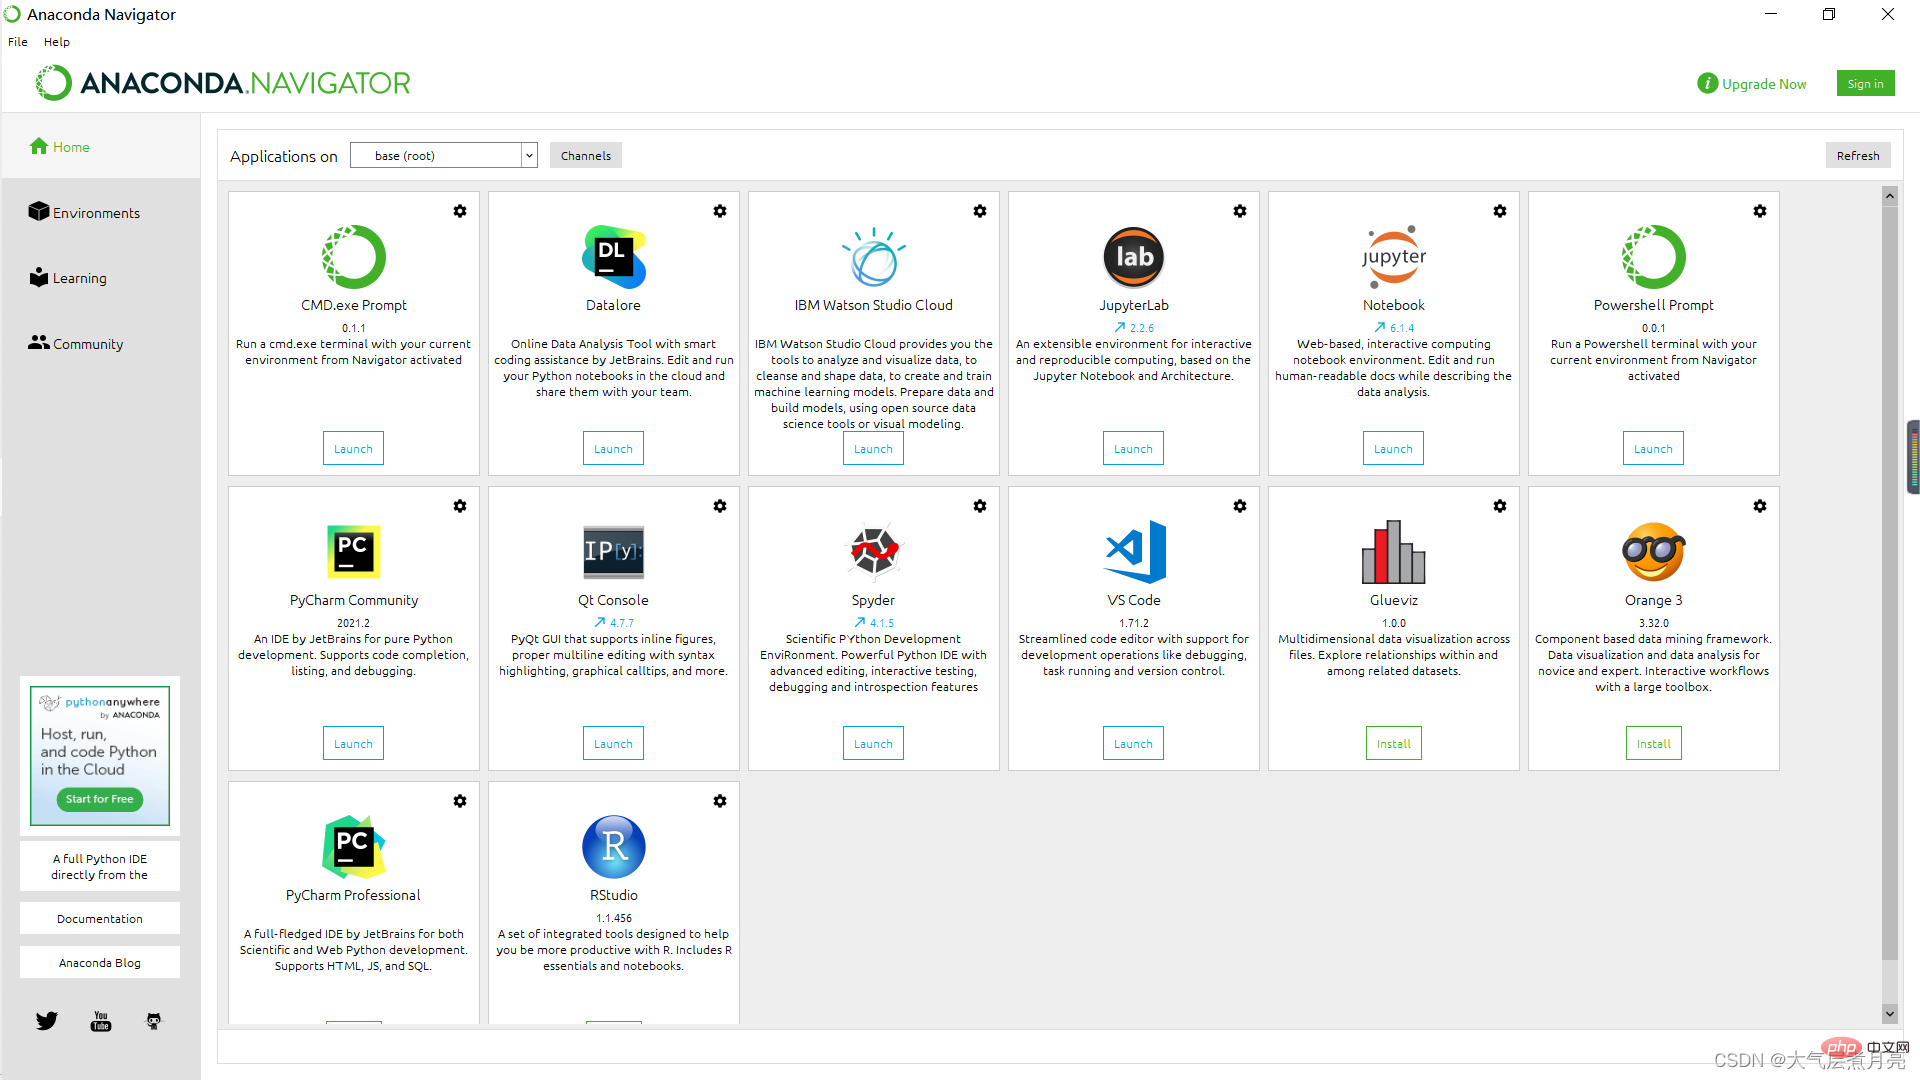Click the VS Code logo icon
Viewport: 1920px width, 1080px height.
[x=1134, y=551]
